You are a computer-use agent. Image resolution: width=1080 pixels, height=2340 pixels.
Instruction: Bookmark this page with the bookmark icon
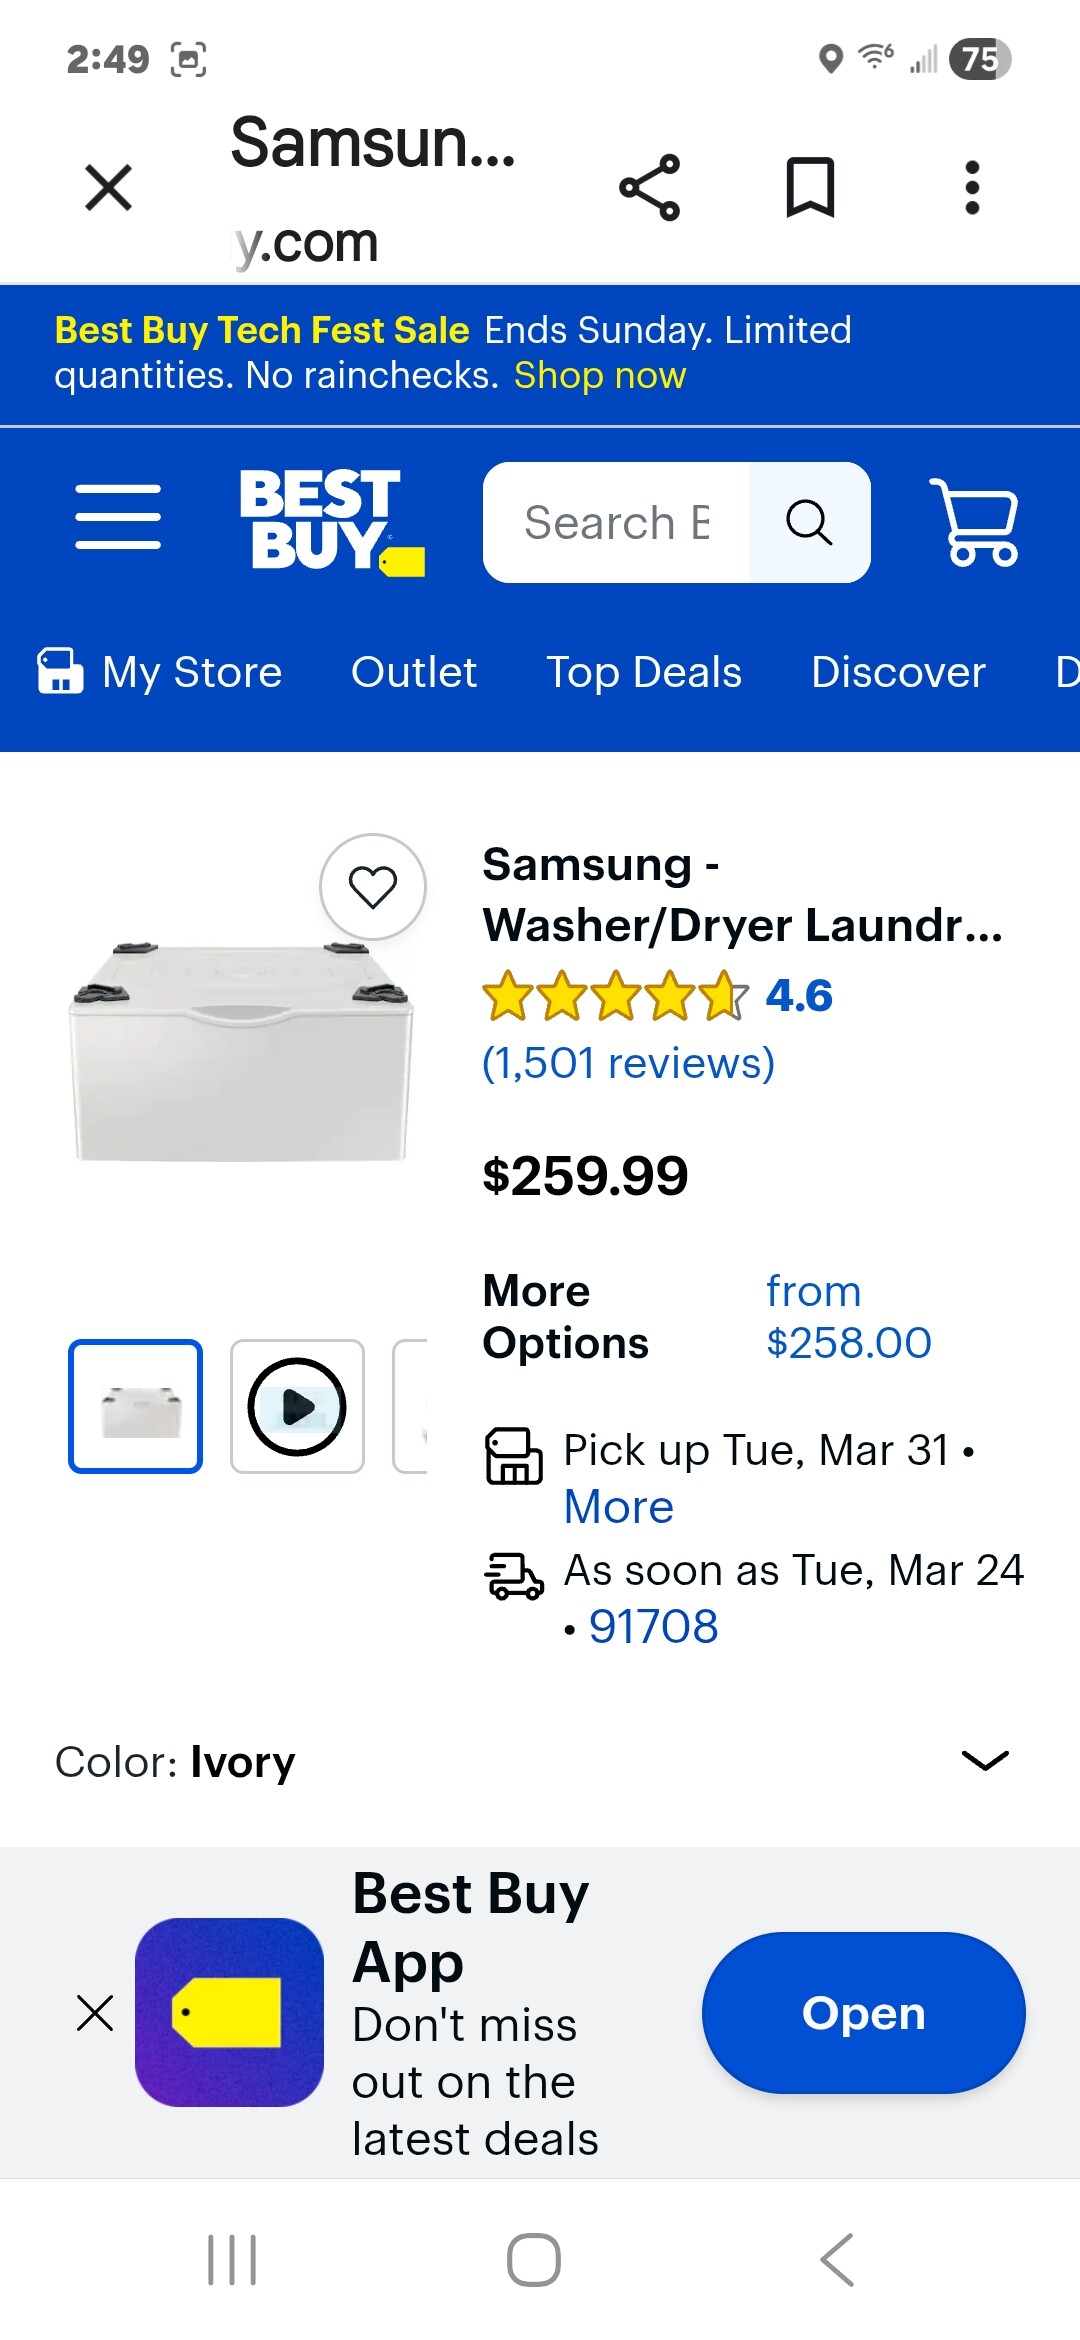click(810, 187)
